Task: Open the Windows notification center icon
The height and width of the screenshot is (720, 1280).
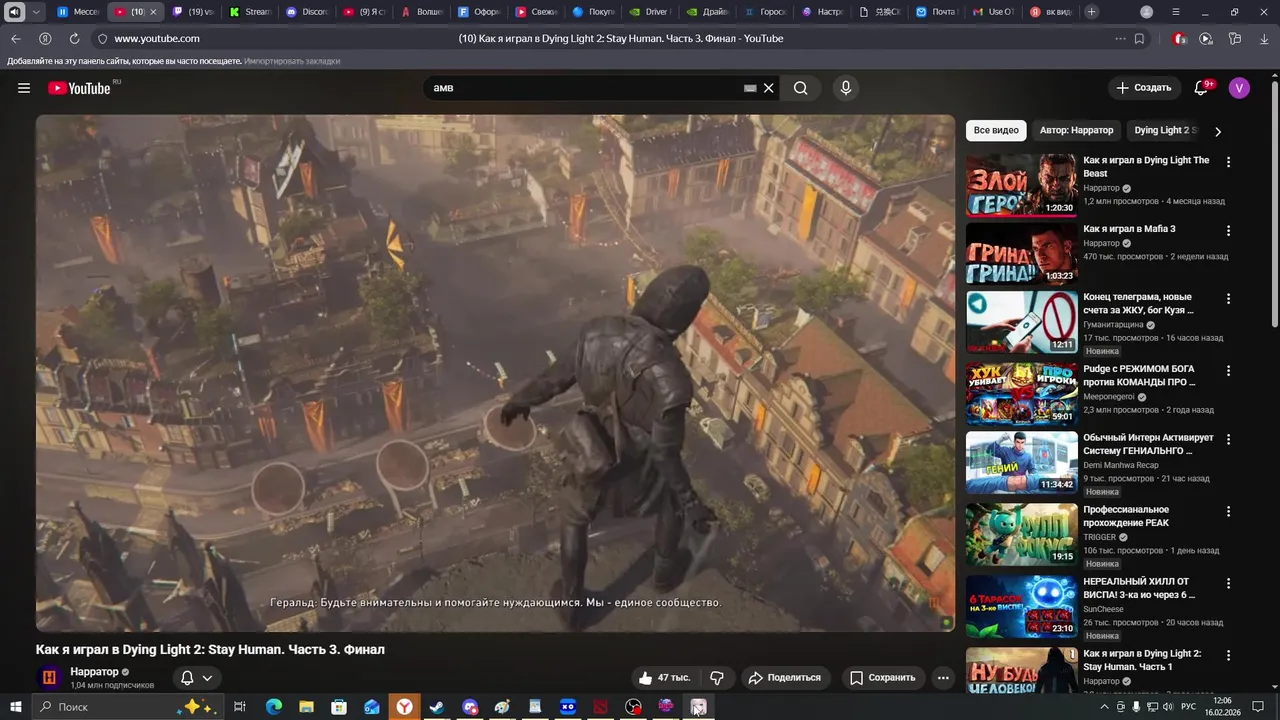Action: pyautogui.click(x=1258, y=707)
